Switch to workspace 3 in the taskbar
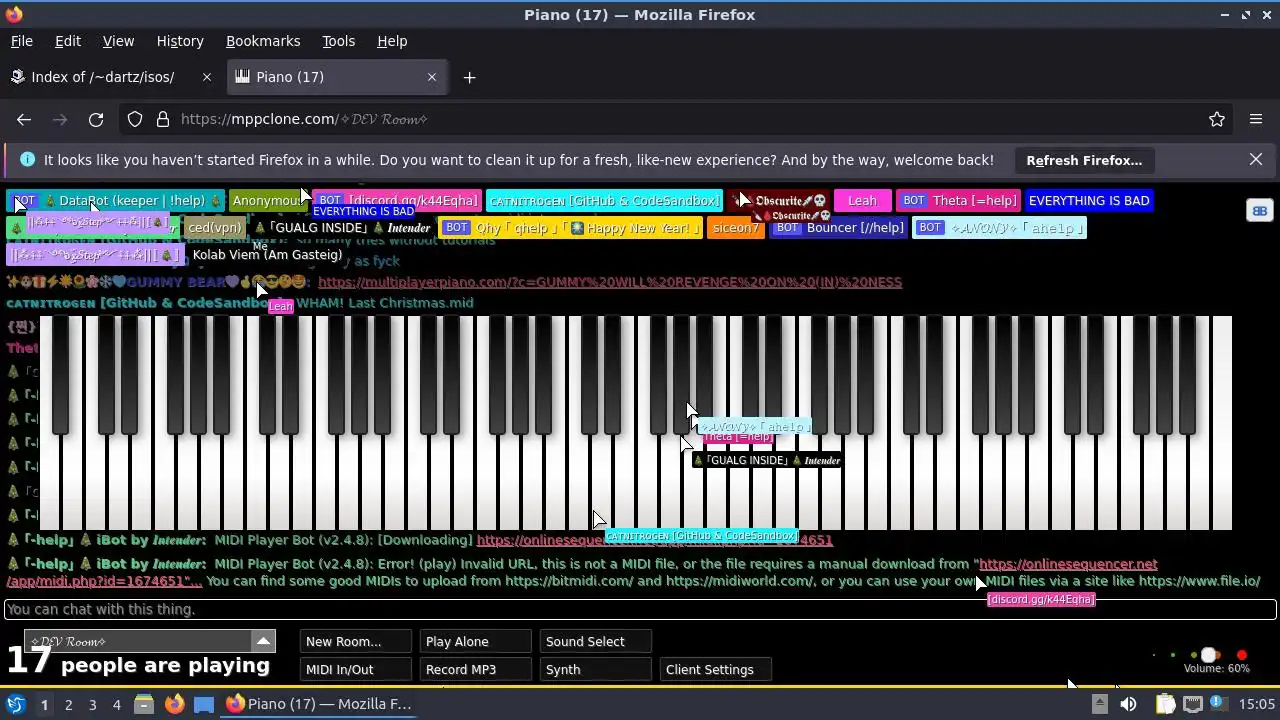Screen dimensions: 1280x720 point(92,704)
